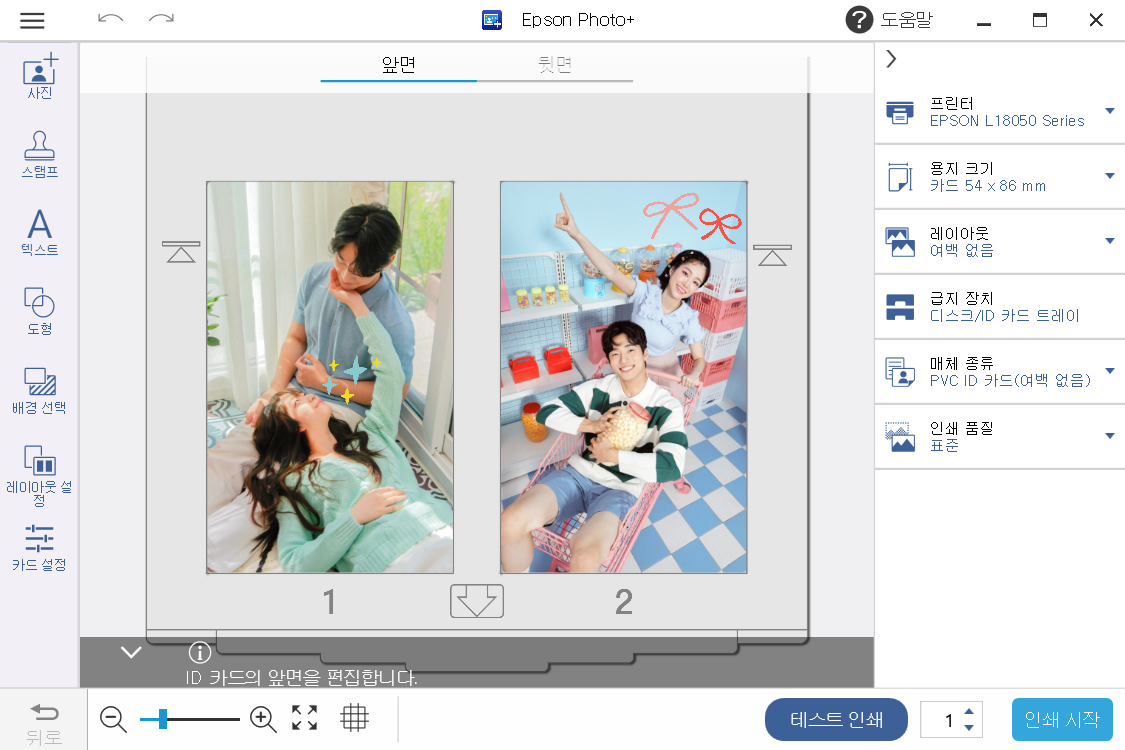
Task: Expand the 매체 종류 media type dropdown
Action: click(x=1110, y=371)
